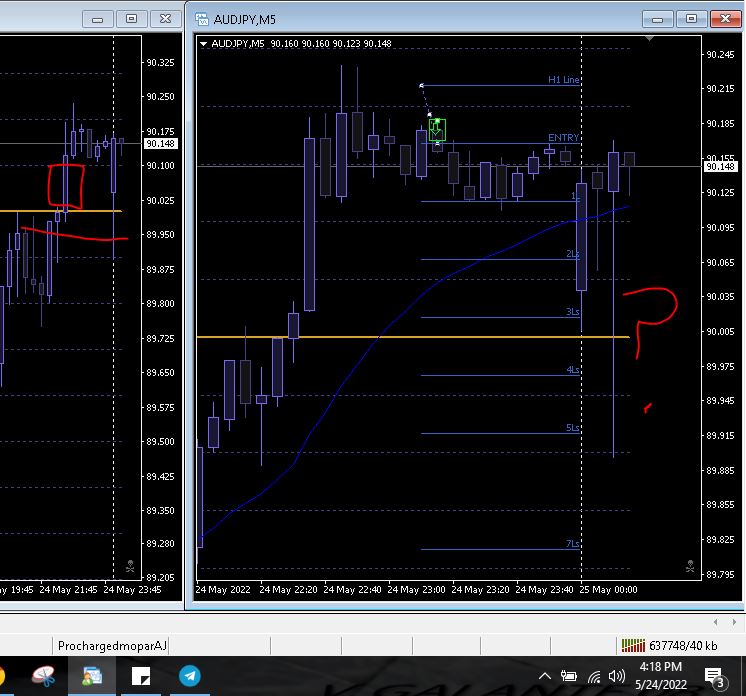Select the 7Ls level line label
This screenshot has height=696, width=746.
click(x=572, y=543)
